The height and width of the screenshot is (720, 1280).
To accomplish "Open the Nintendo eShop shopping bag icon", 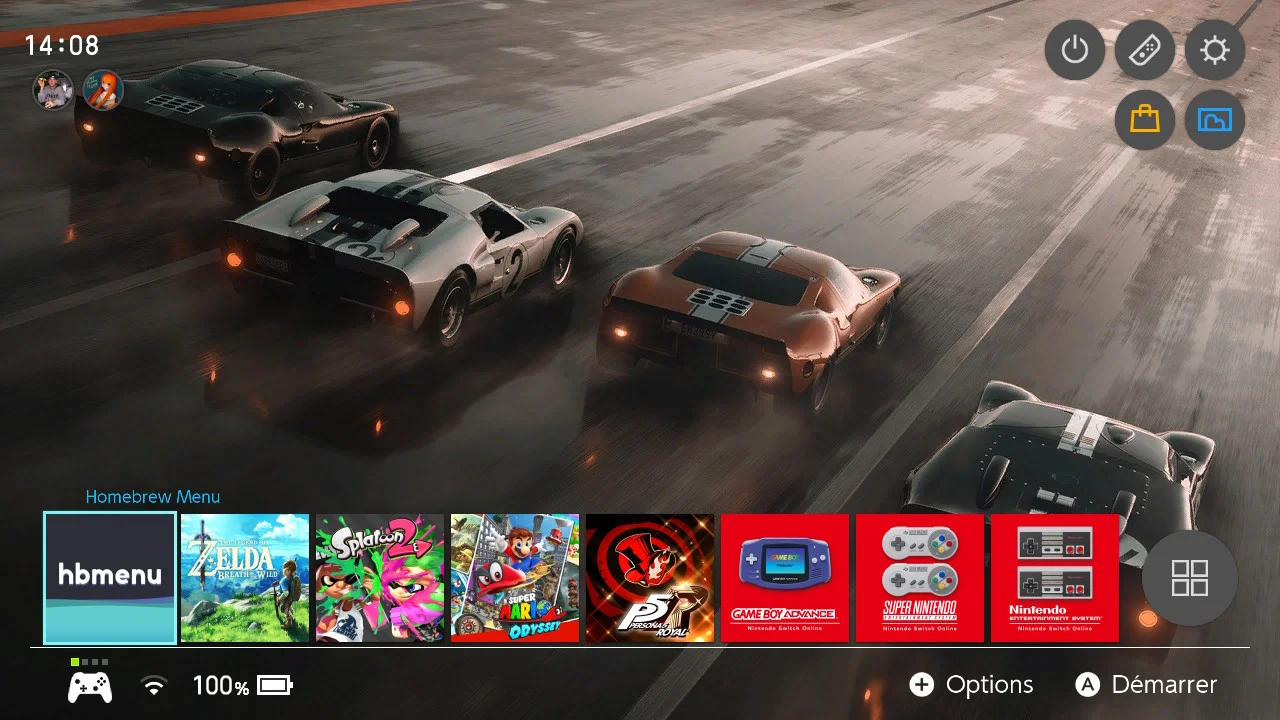I will 1145,120.
